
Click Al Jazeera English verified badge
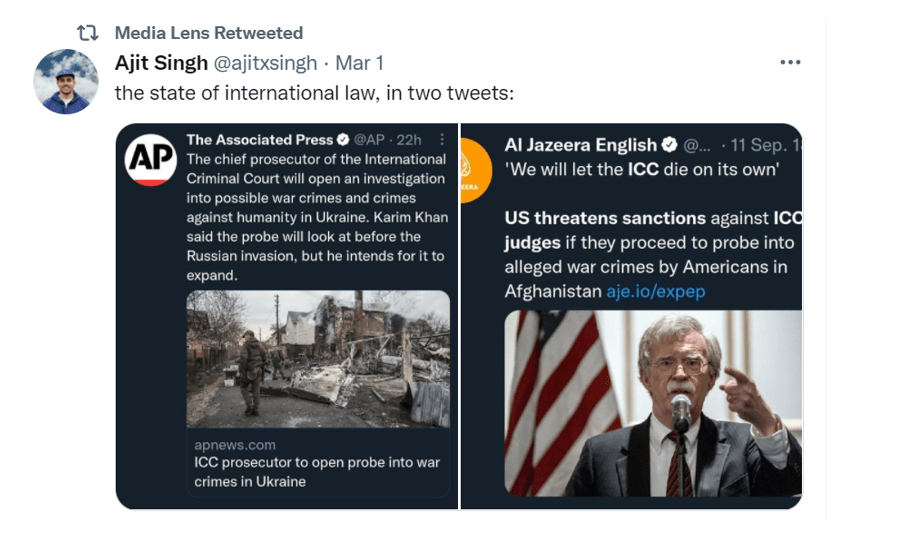coord(669,145)
